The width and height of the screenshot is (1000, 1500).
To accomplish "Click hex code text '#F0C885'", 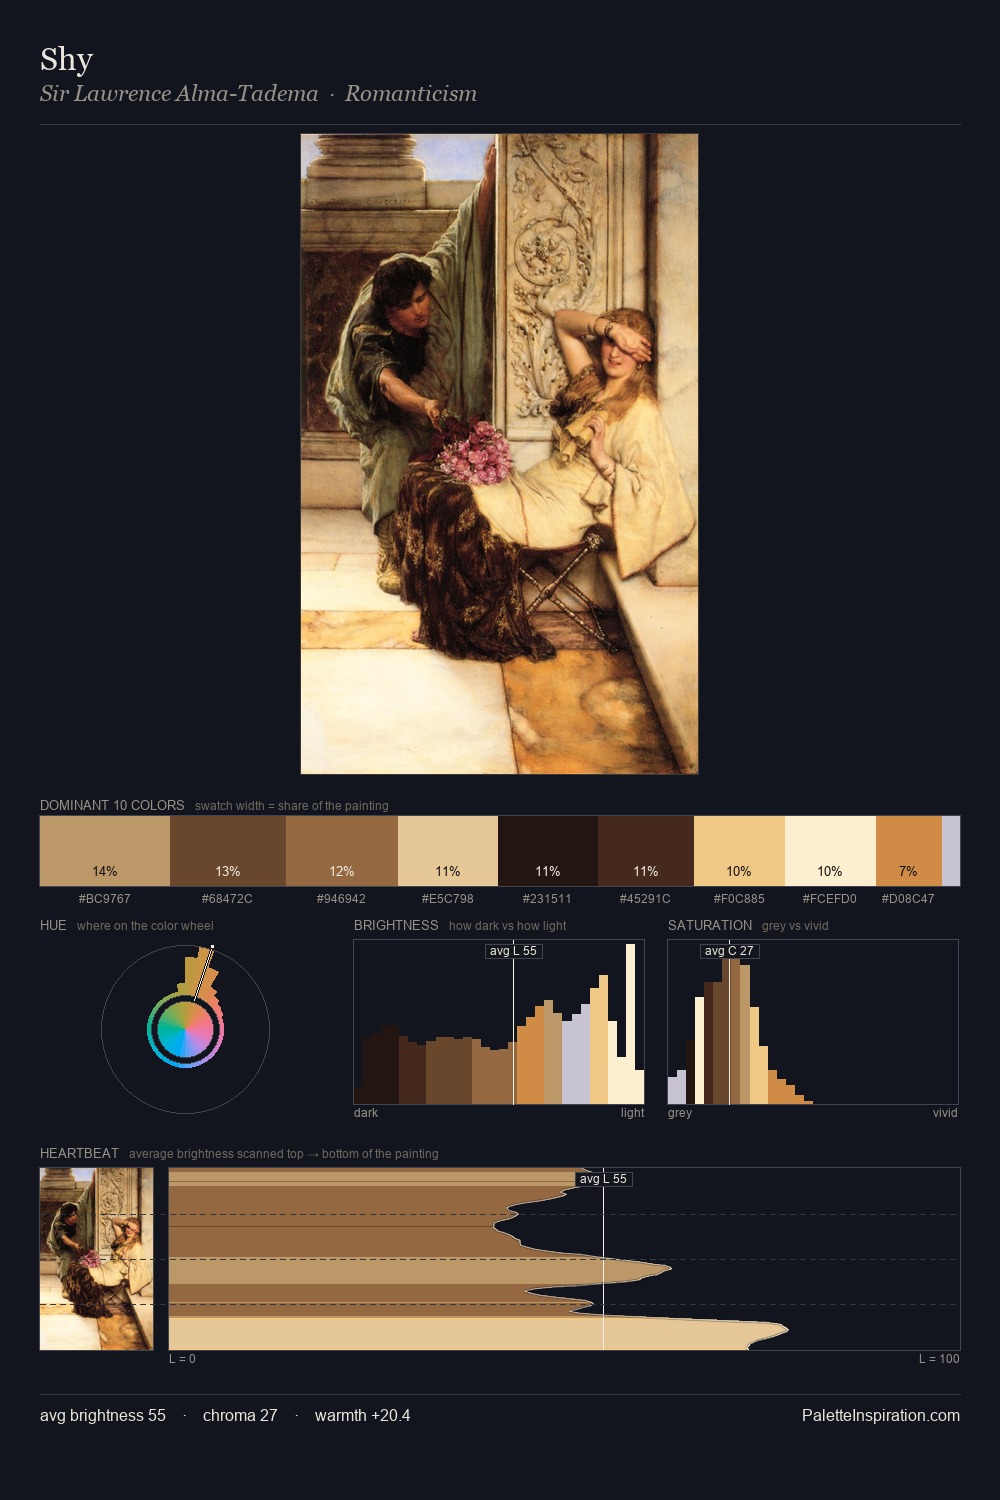I will pyautogui.click(x=739, y=898).
